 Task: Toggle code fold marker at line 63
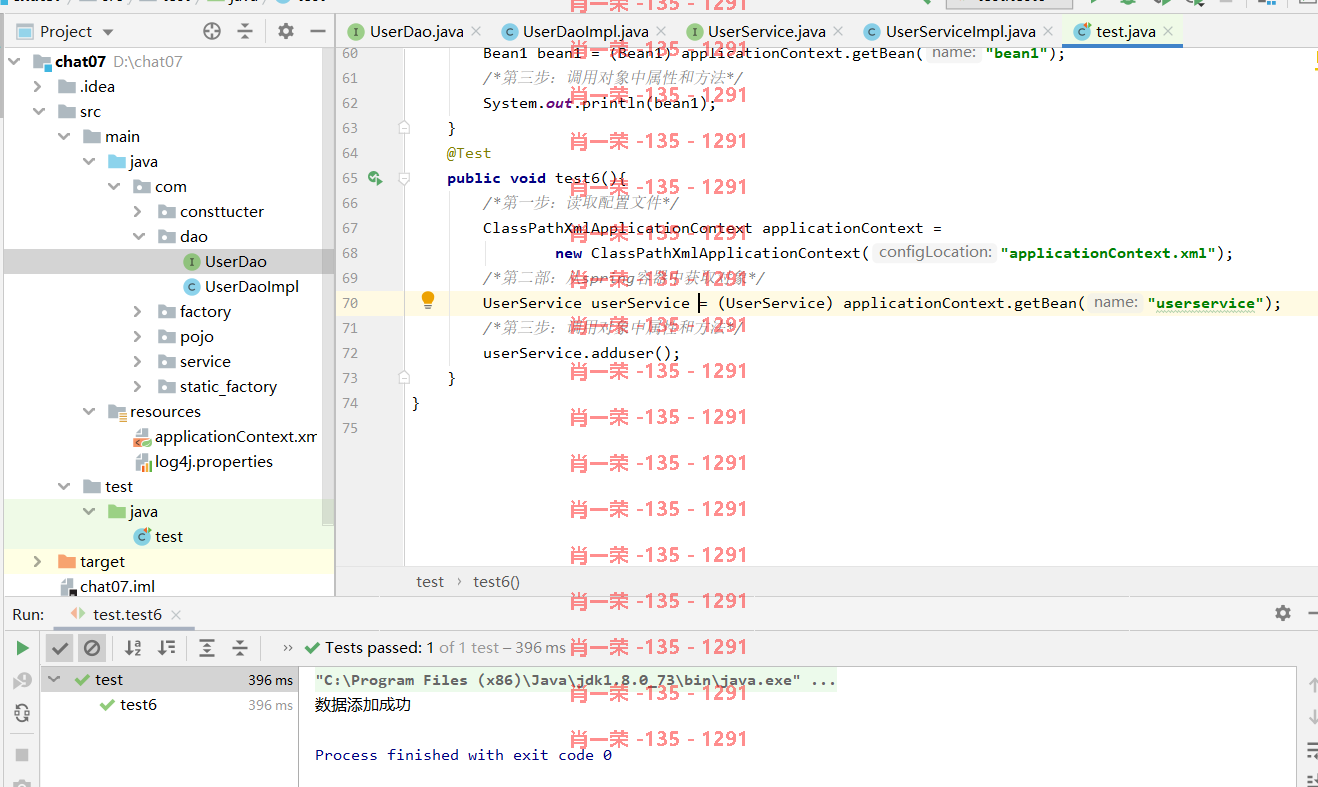404,128
